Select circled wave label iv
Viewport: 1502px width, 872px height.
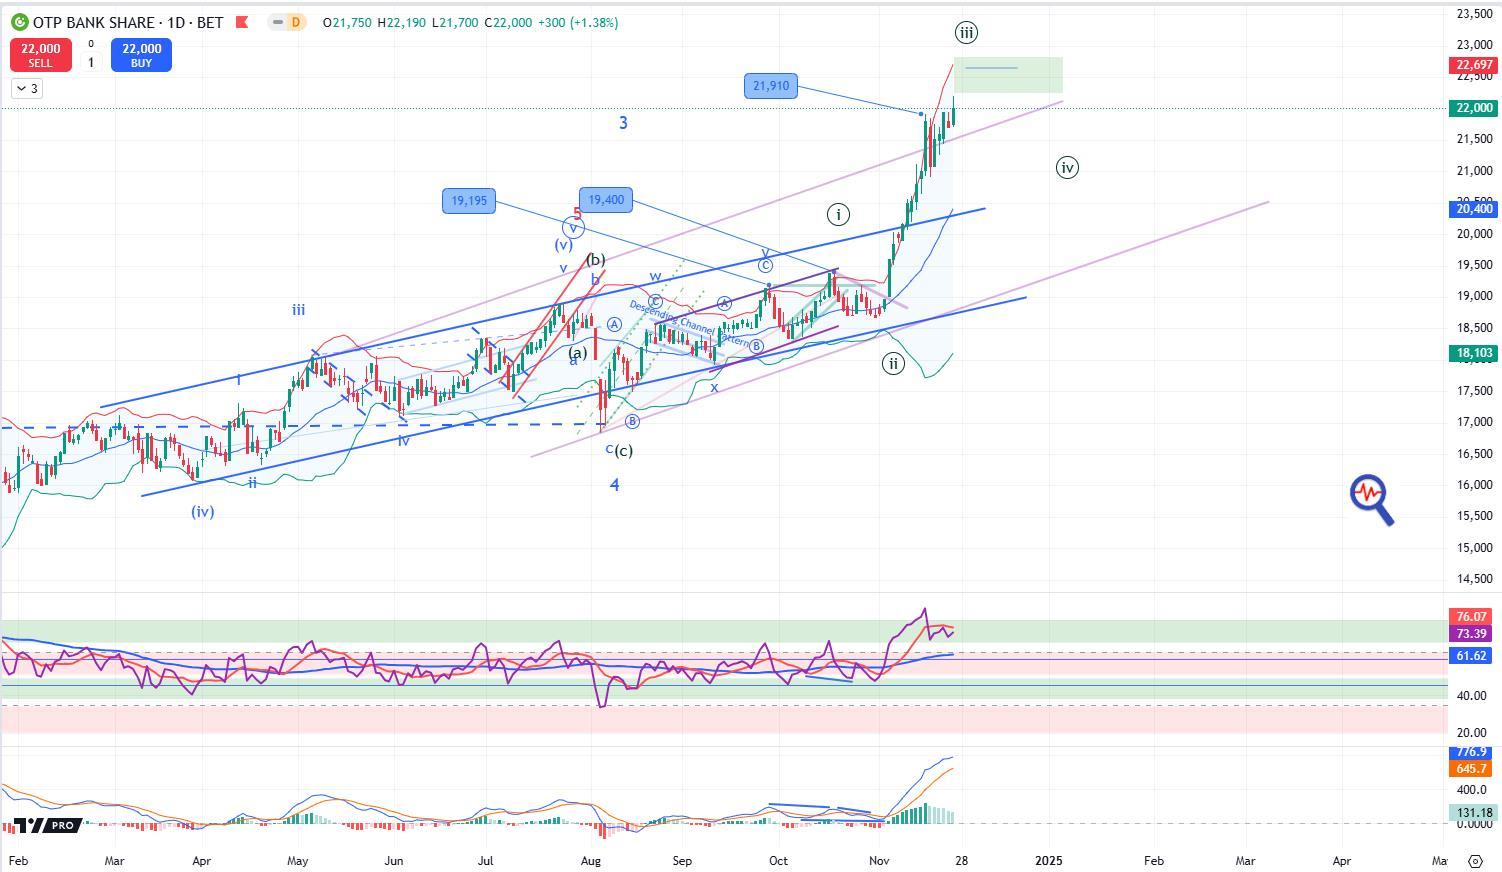point(1067,168)
